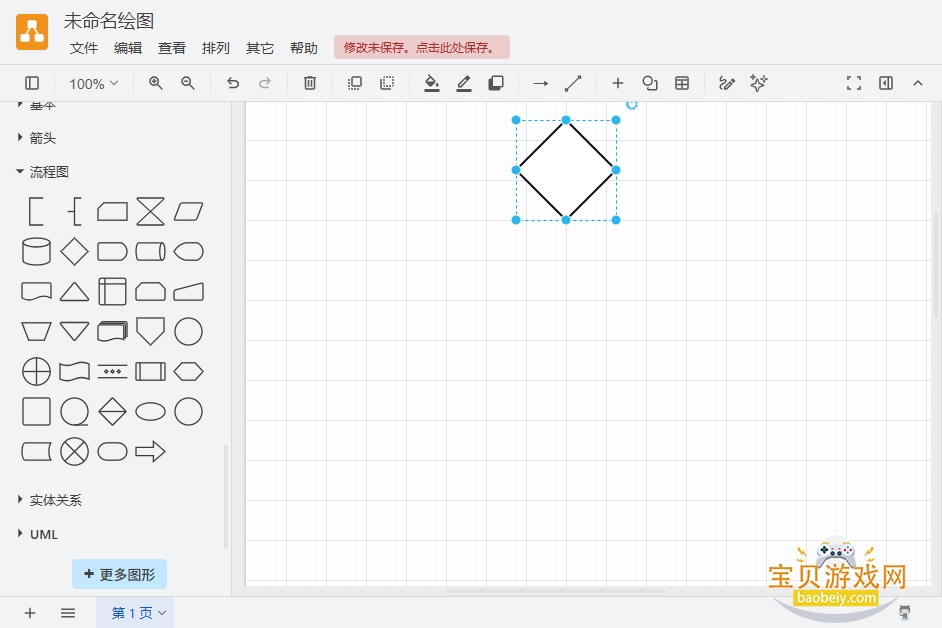Select the sort diamond-with-line shape
Screen dimensions: 942x628
[112, 412]
